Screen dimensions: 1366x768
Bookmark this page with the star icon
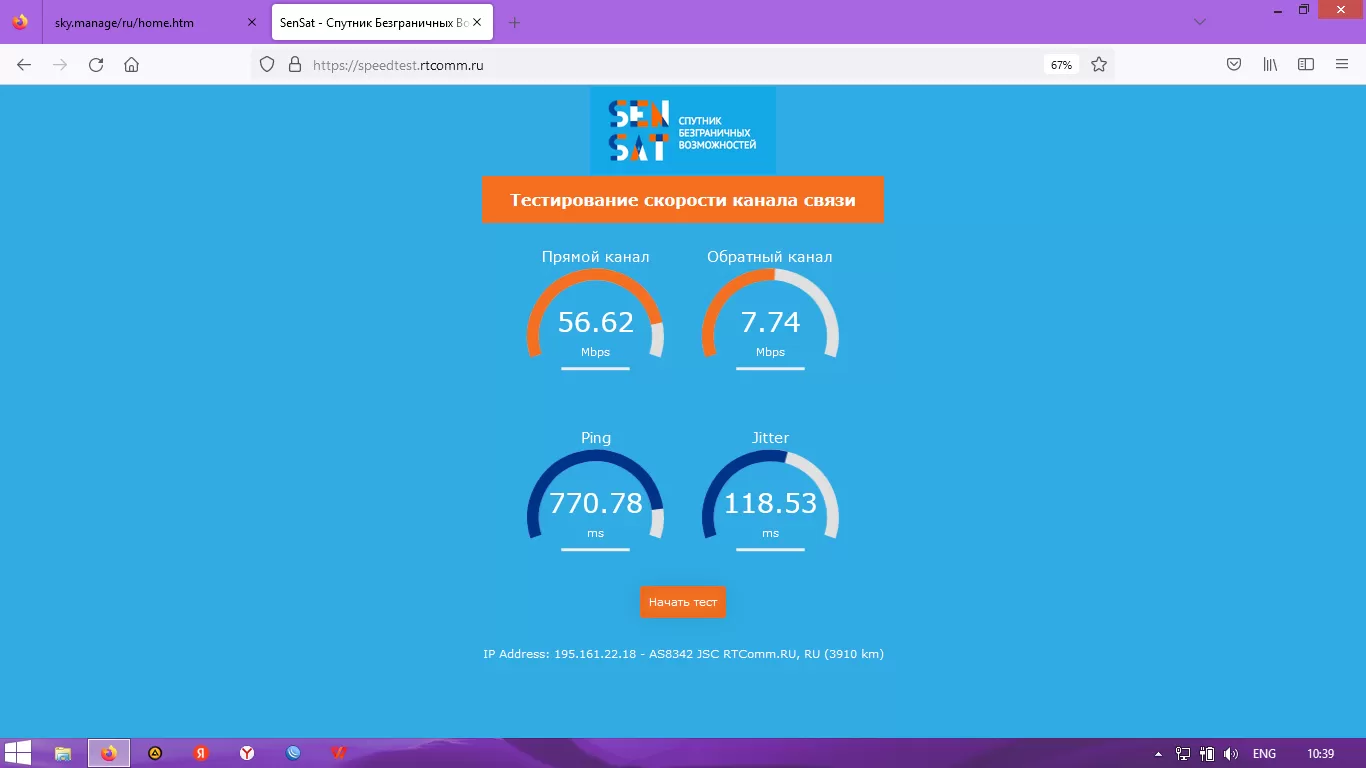pos(1099,64)
